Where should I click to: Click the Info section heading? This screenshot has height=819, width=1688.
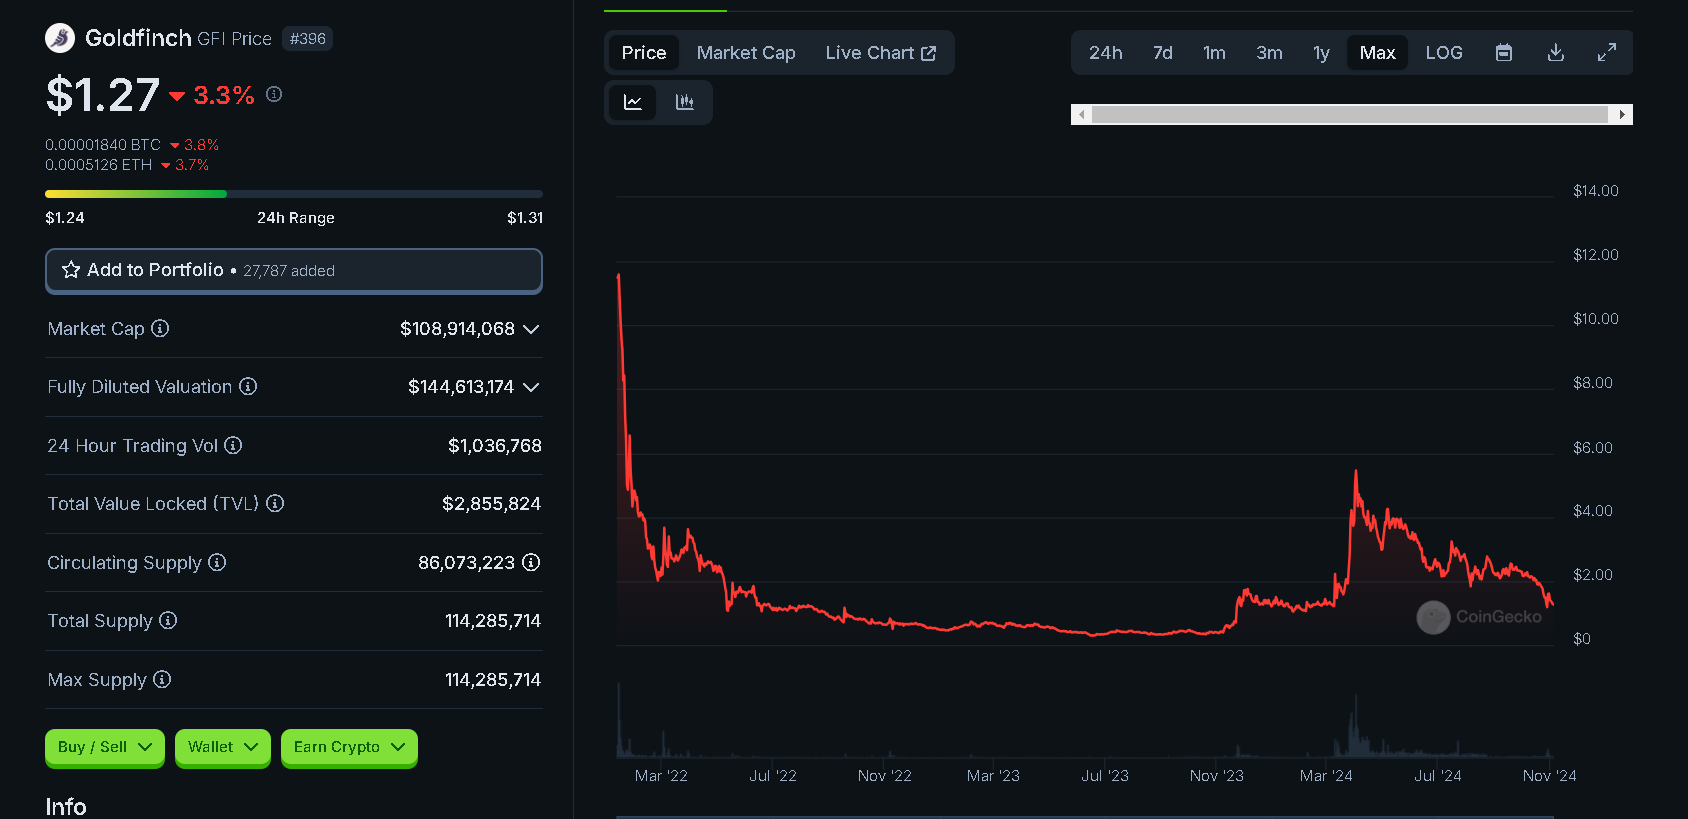66,807
